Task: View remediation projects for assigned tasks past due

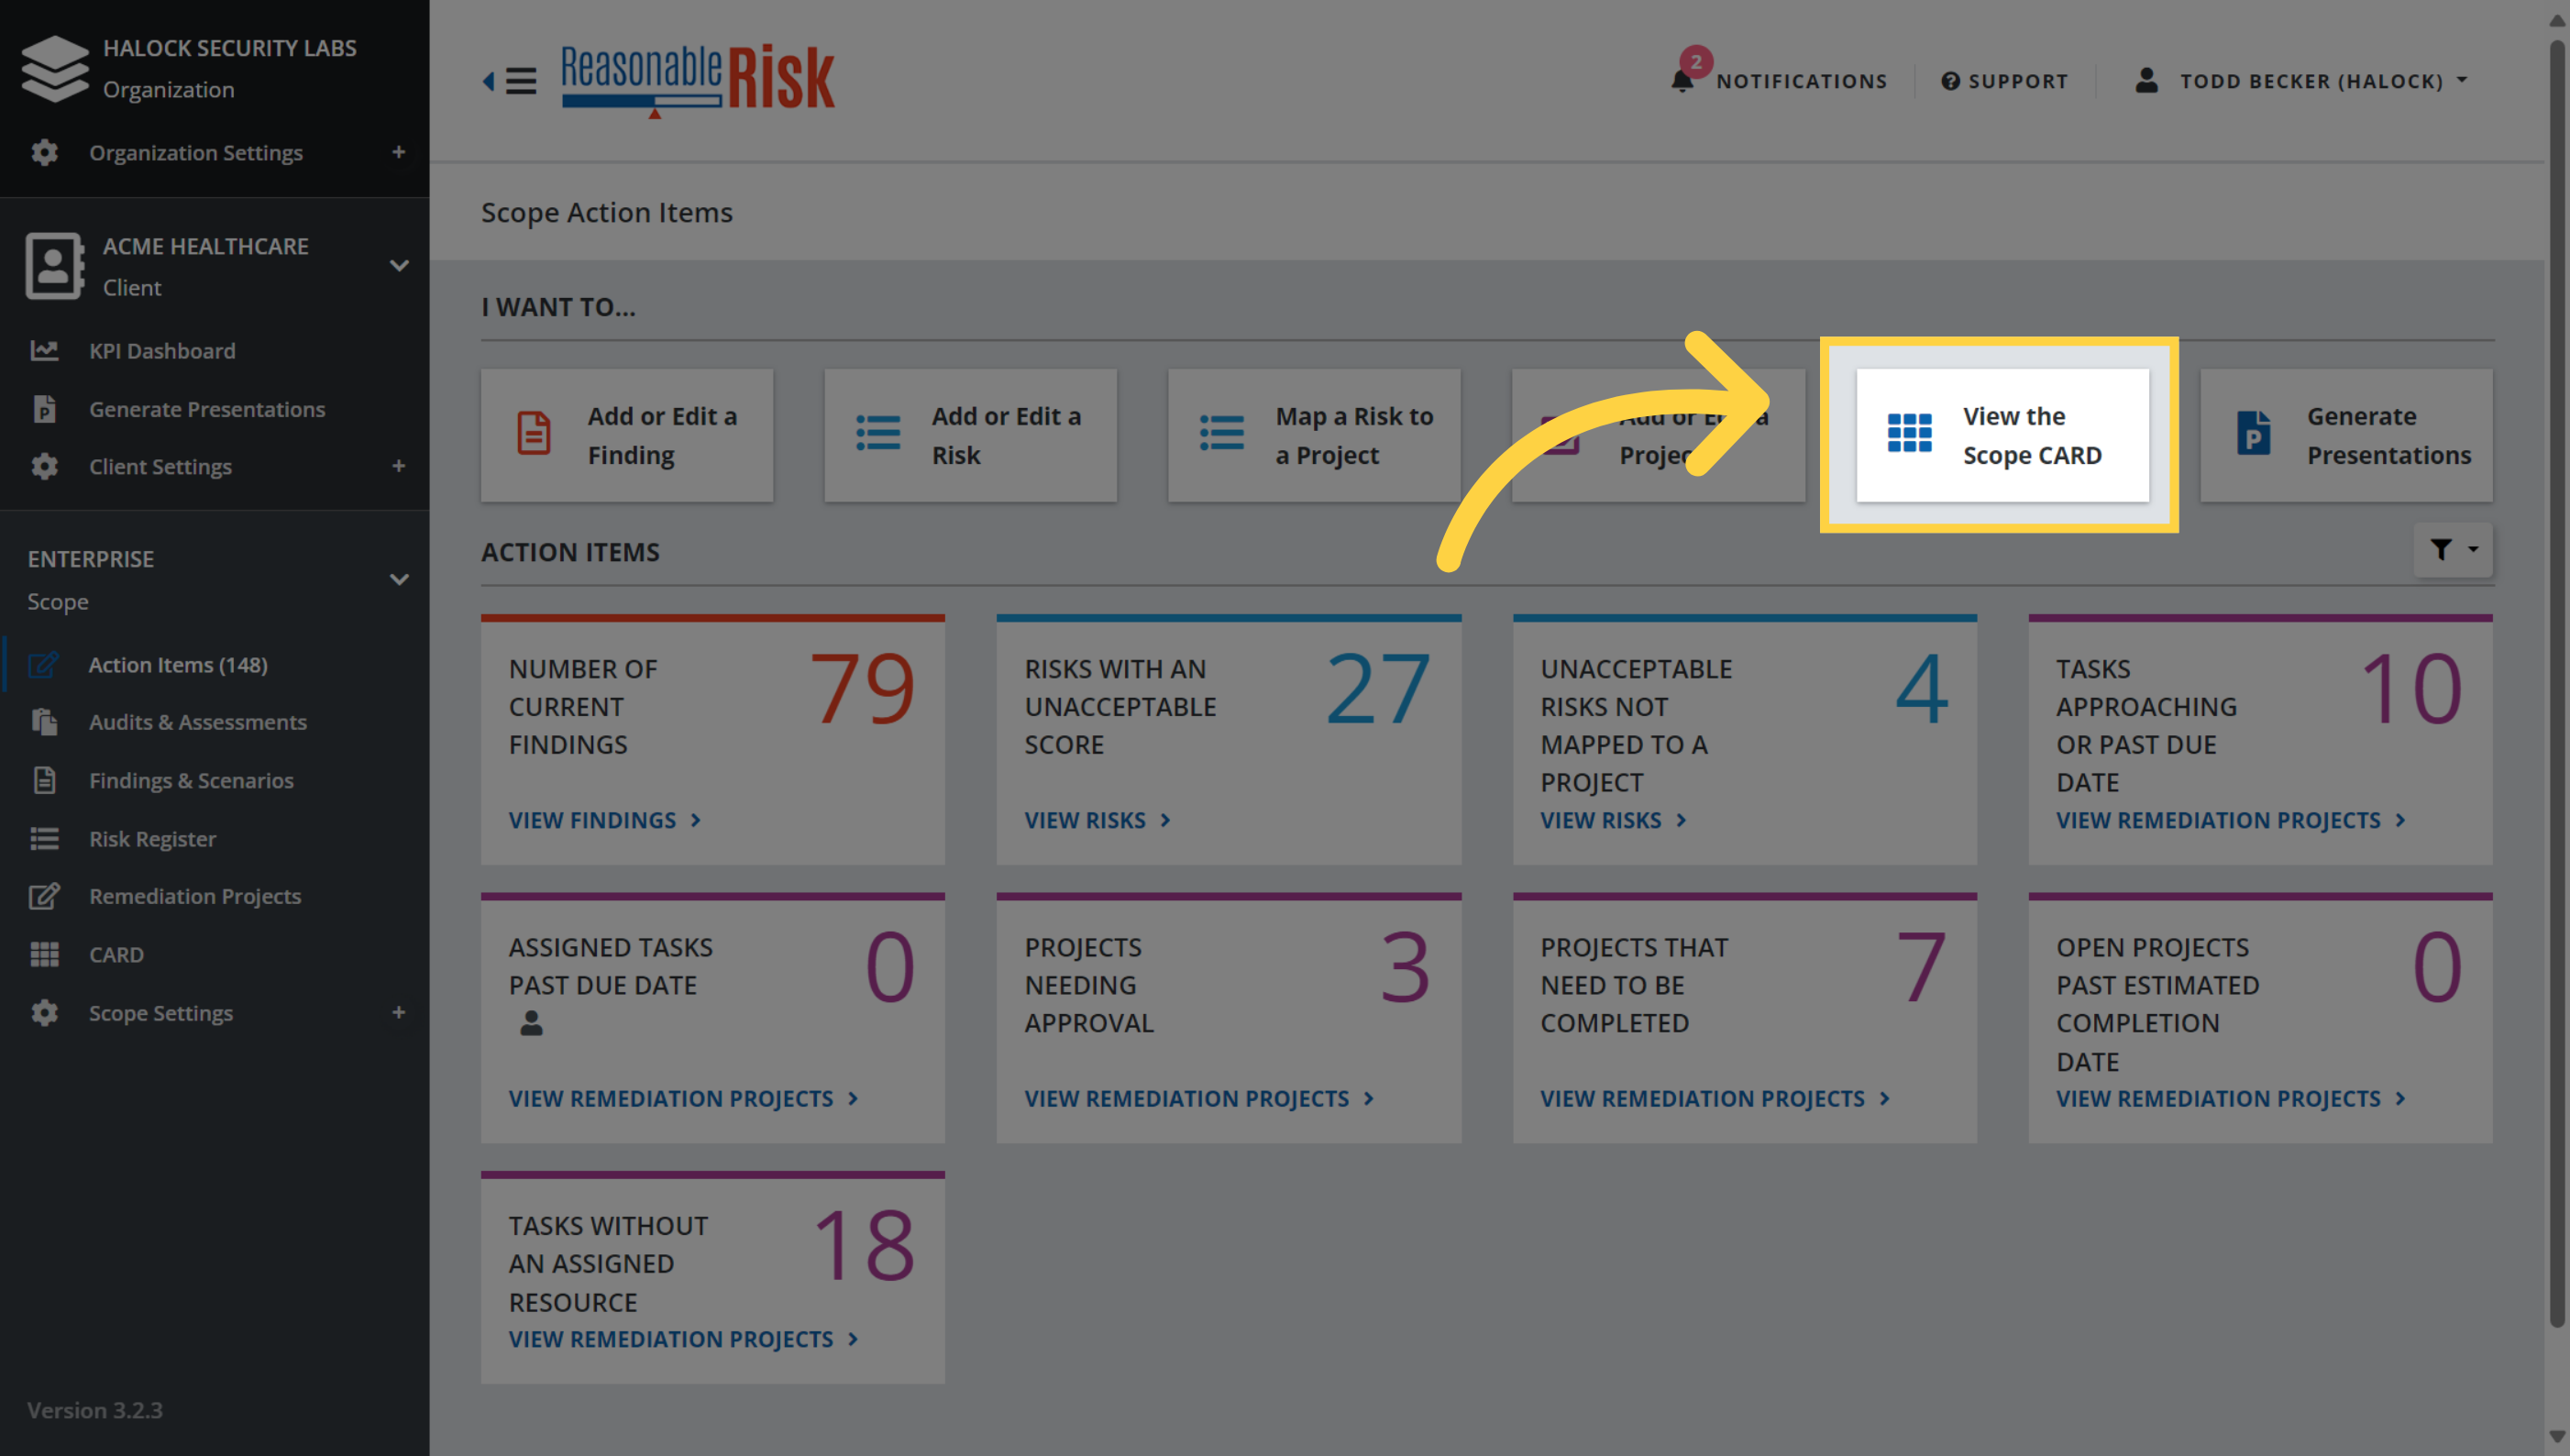Action: pyautogui.click(x=683, y=1098)
